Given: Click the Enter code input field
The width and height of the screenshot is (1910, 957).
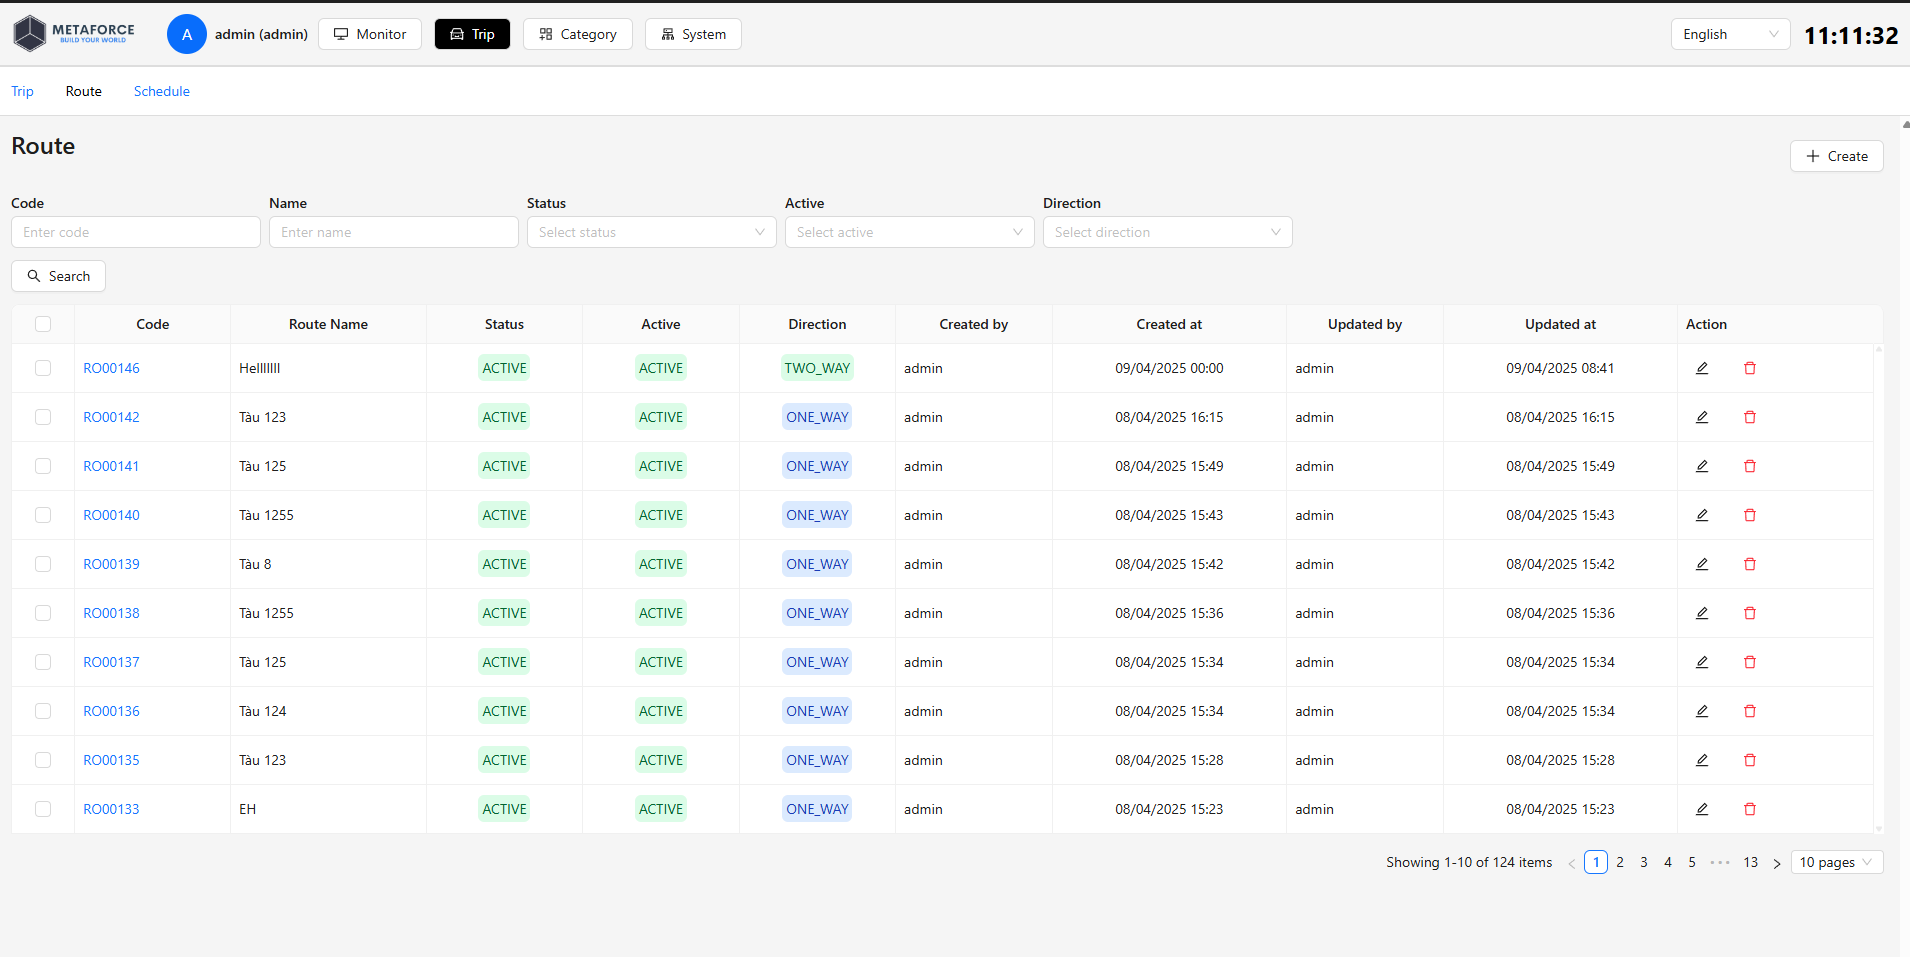Looking at the screenshot, I should (x=136, y=232).
